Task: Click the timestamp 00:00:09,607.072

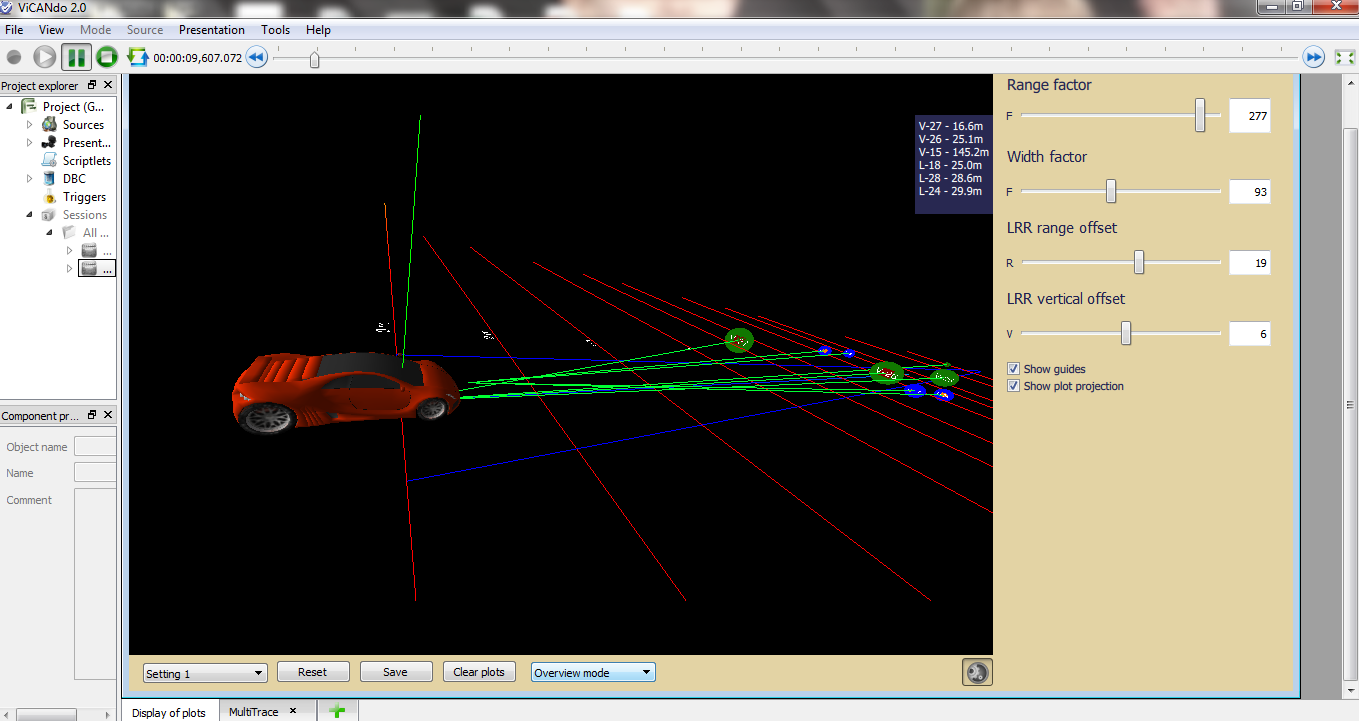Action: (x=197, y=58)
